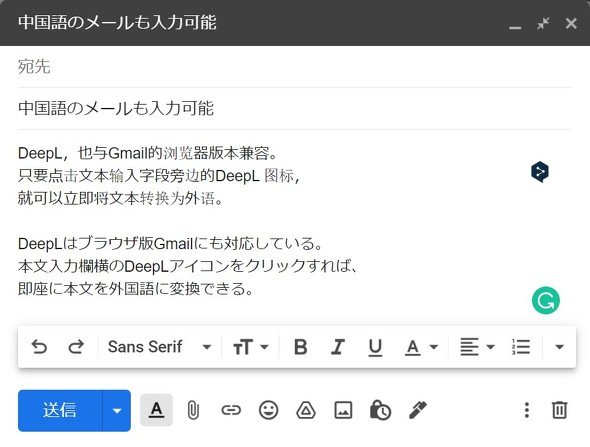590x447 pixels.
Task: Click the 宛先 recipient field
Action: pyautogui.click(x=294, y=67)
